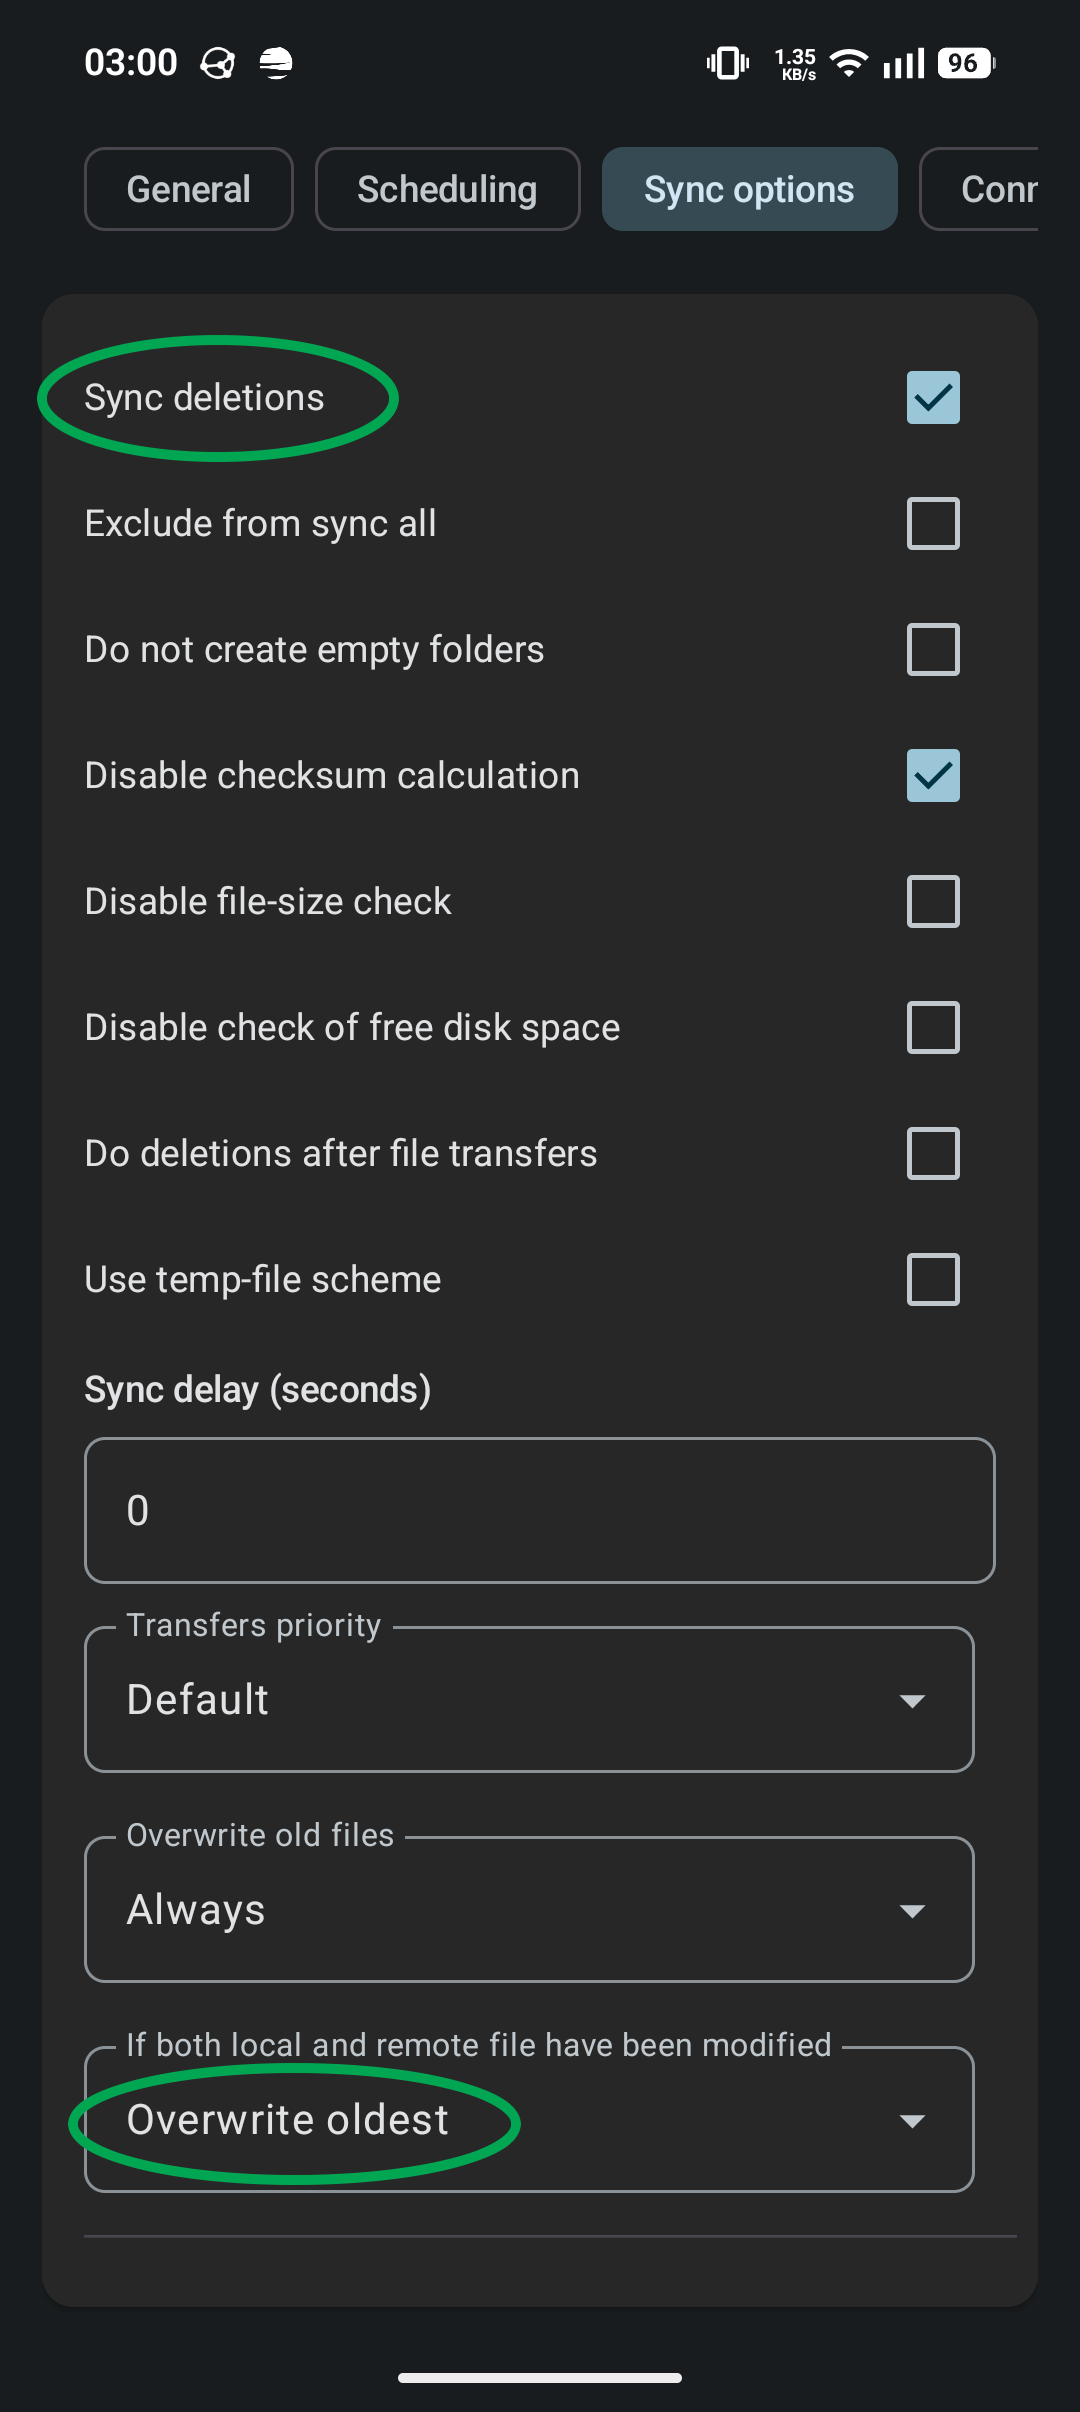Image resolution: width=1080 pixels, height=2412 pixels.
Task: Open the Overwrite oldest conflict dropdown
Action: point(529,2120)
